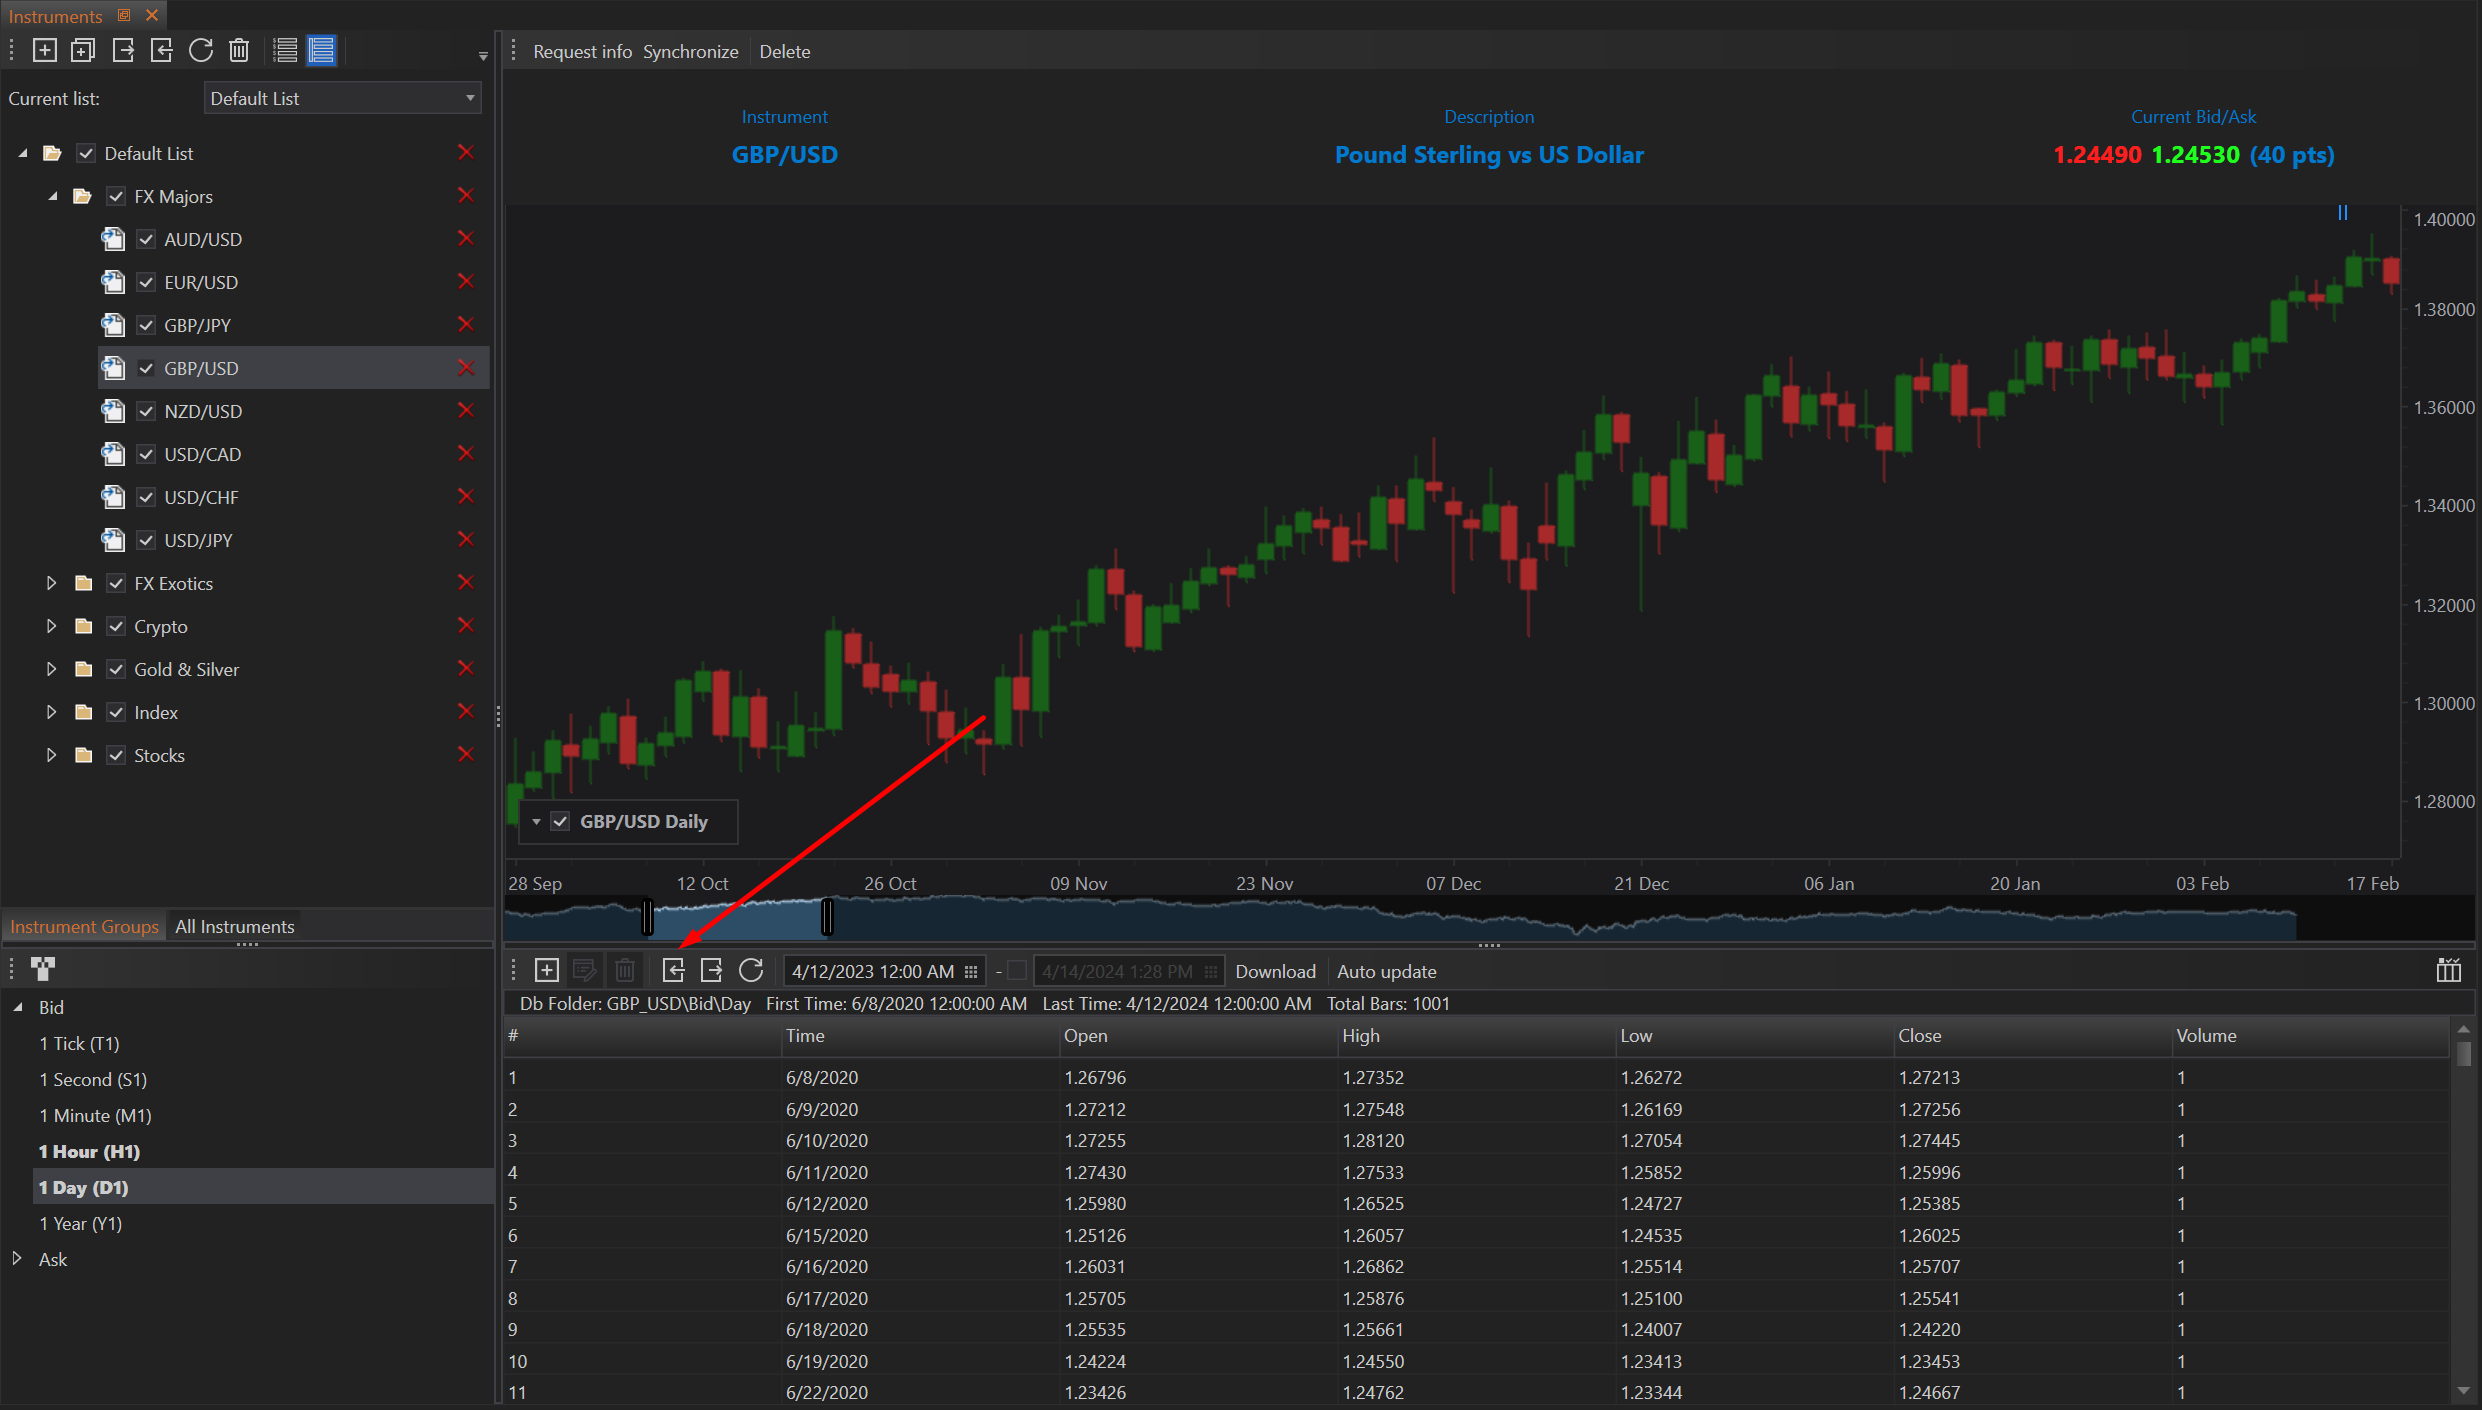Viewport: 2482px width, 1410px height.
Task: Switch to the All Instruments tab
Action: click(234, 926)
